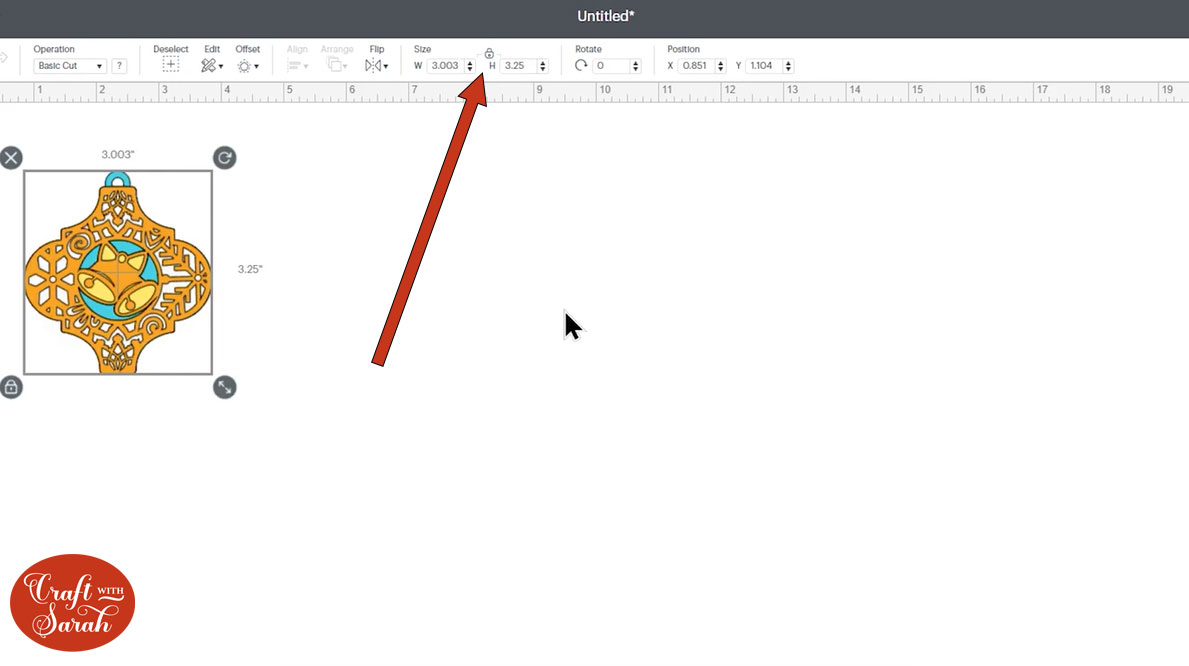
Task: Click the Rotate angle icon
Action: pyautogui.click(x=581, y=65)
